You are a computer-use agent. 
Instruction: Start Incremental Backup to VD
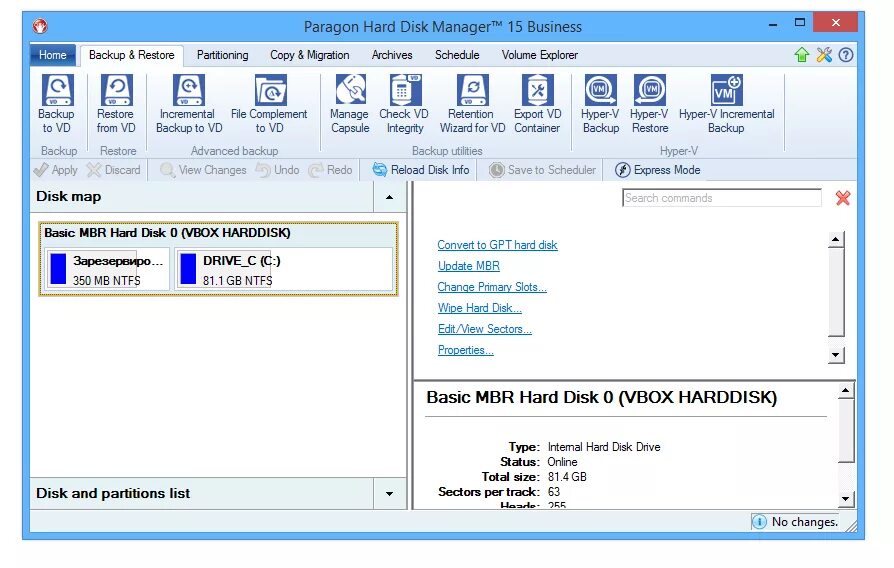(x=189, y=104)
